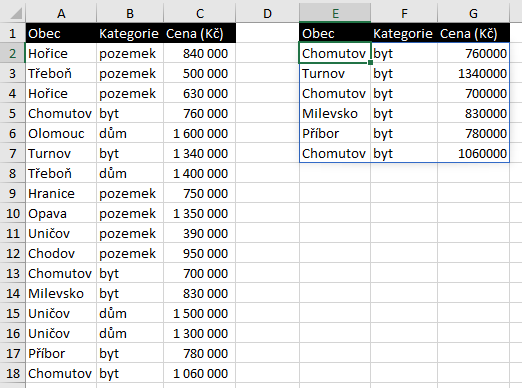This screenshot has width=522, height=388.
Task: Select row 2 header
Action: (12, 53)
